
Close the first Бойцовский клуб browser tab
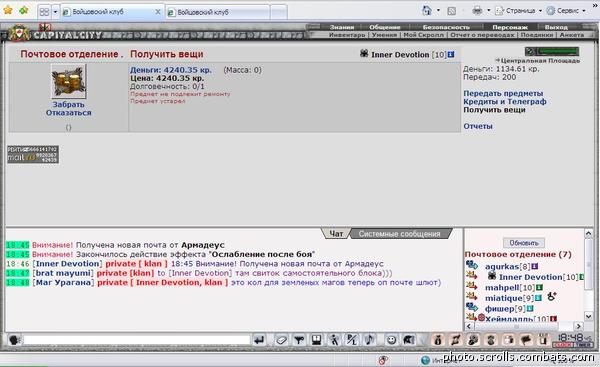tap(158, 12)
